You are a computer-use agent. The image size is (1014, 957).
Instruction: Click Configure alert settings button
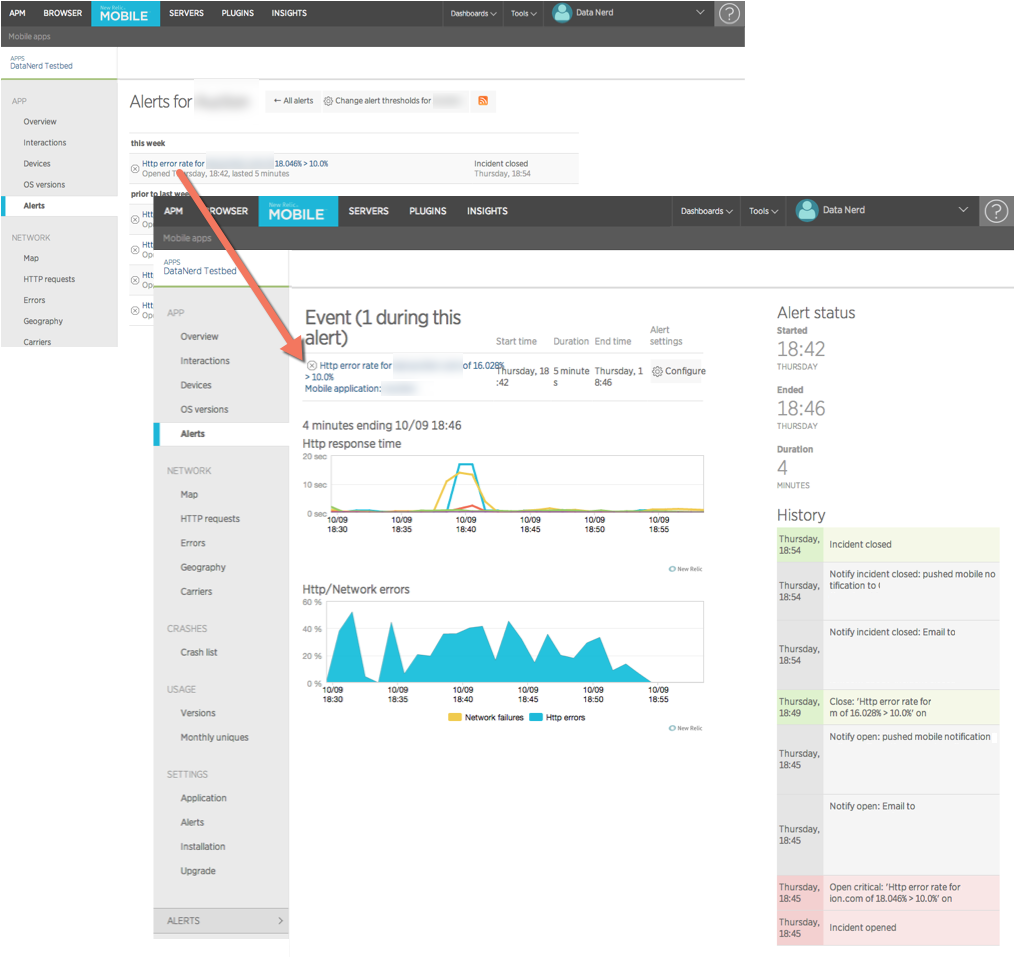pos(678,371)
